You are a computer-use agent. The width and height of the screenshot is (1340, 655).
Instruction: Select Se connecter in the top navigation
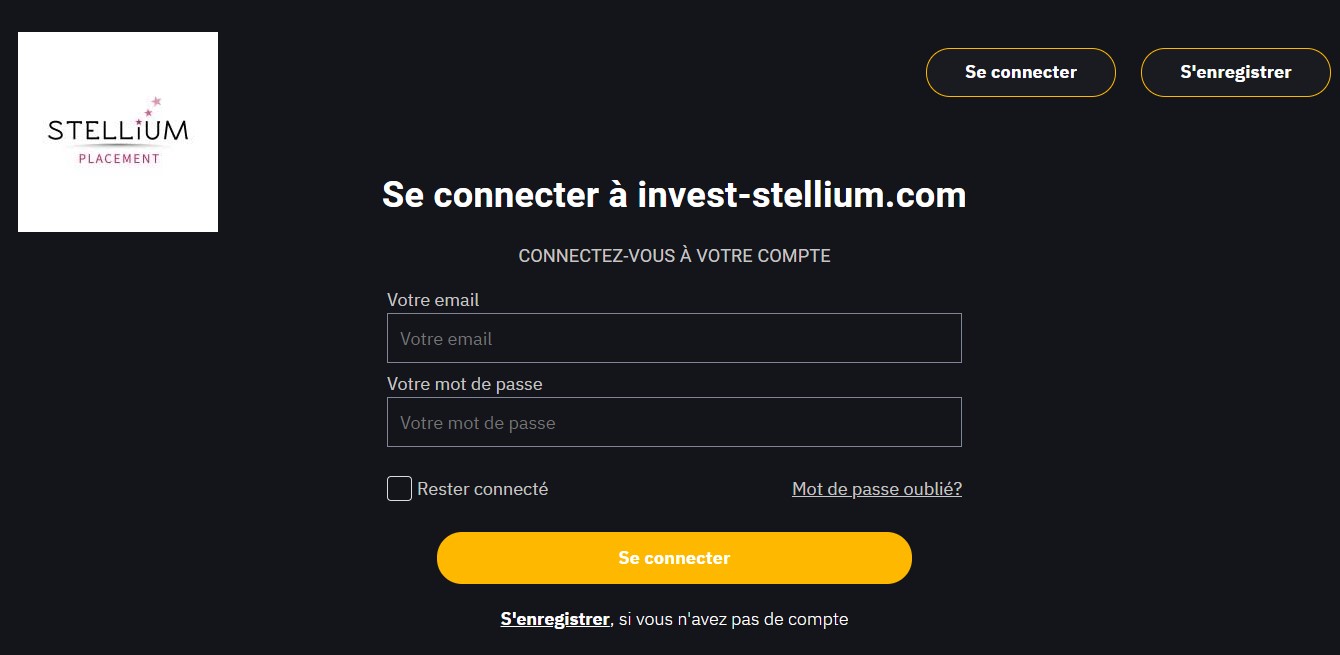(x=1020, y=72)
